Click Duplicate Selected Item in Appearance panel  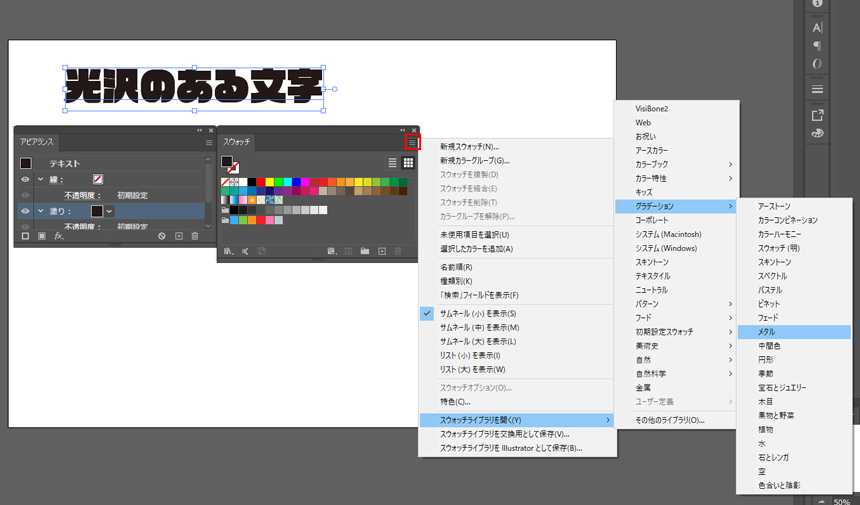click(179, 236)
